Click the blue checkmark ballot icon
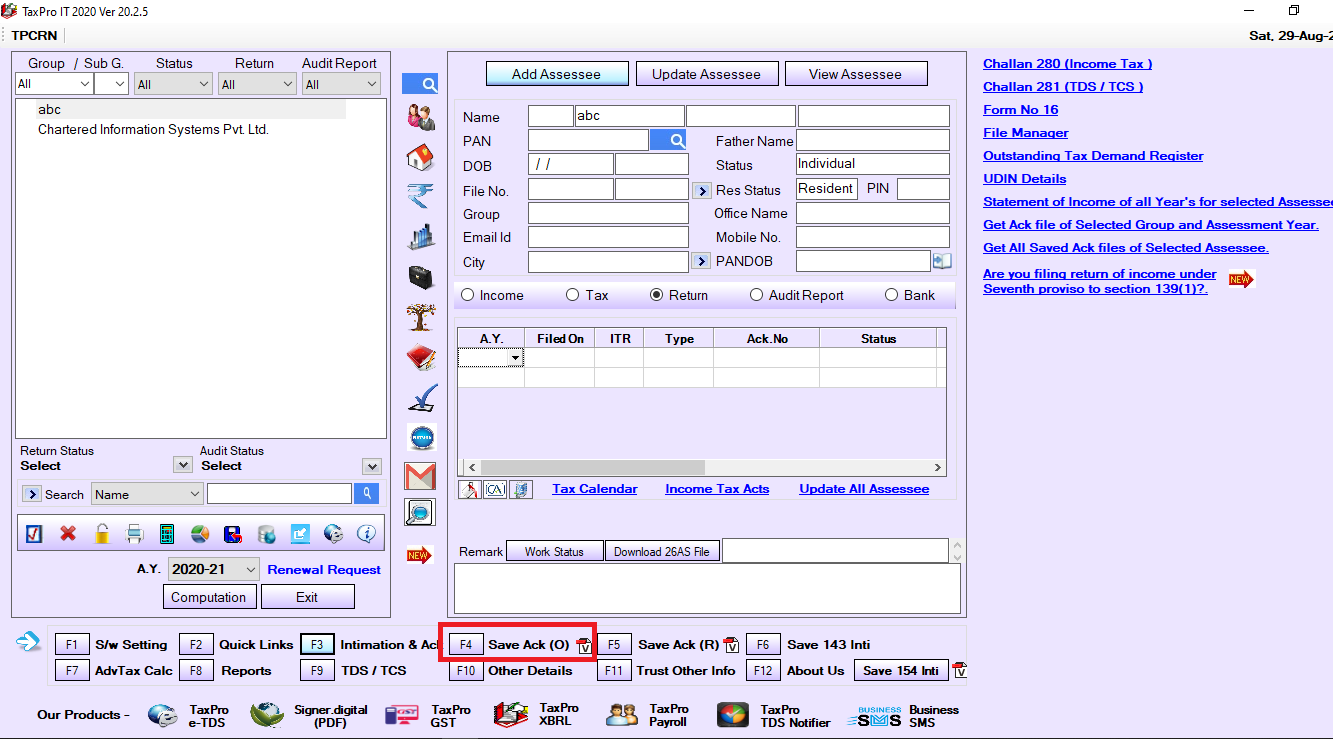The width and height of the screenshot is (1333, 739). [x=421, y=398]
